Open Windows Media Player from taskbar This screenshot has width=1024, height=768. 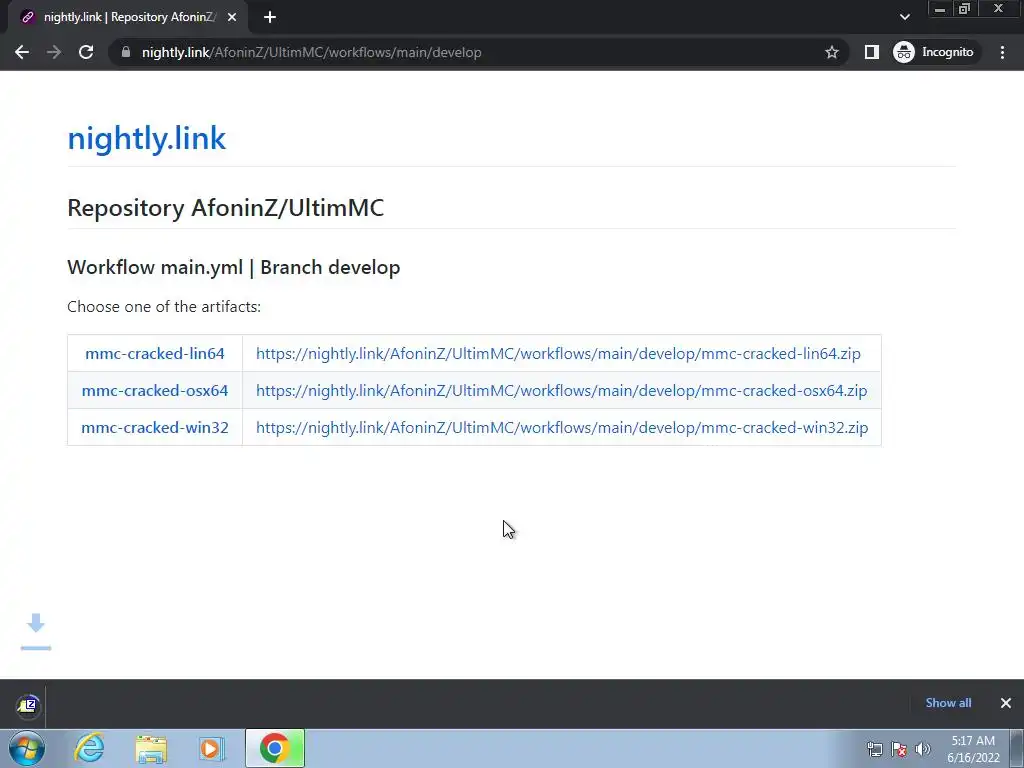[212, 748]
